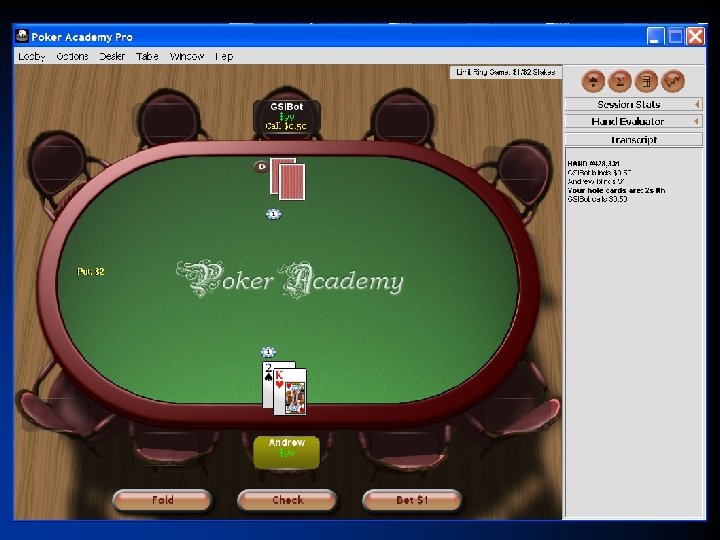Open the sigma statistics round button
Image resolution: width=720 pixels, height=540 pixels.
coord(620,81)
